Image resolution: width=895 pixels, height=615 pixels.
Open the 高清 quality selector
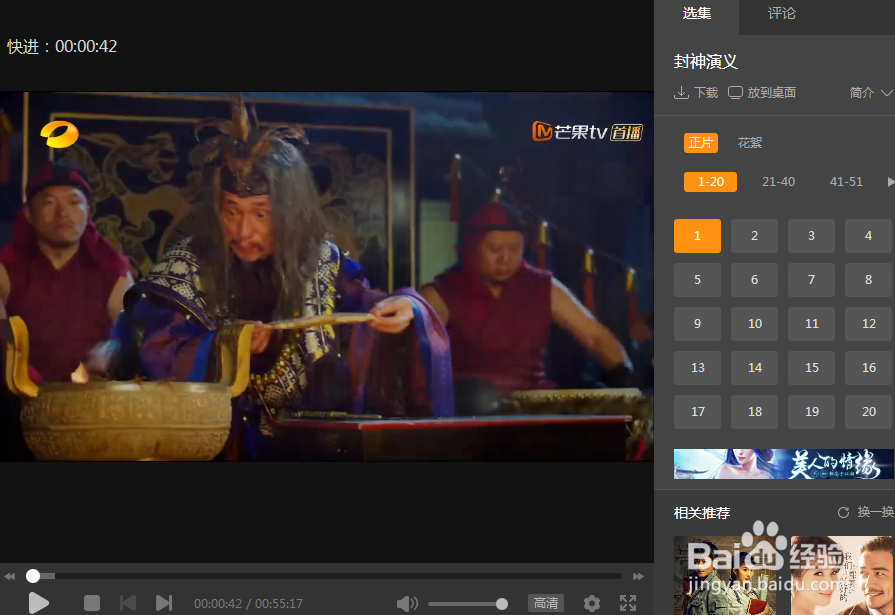point(546,603)
